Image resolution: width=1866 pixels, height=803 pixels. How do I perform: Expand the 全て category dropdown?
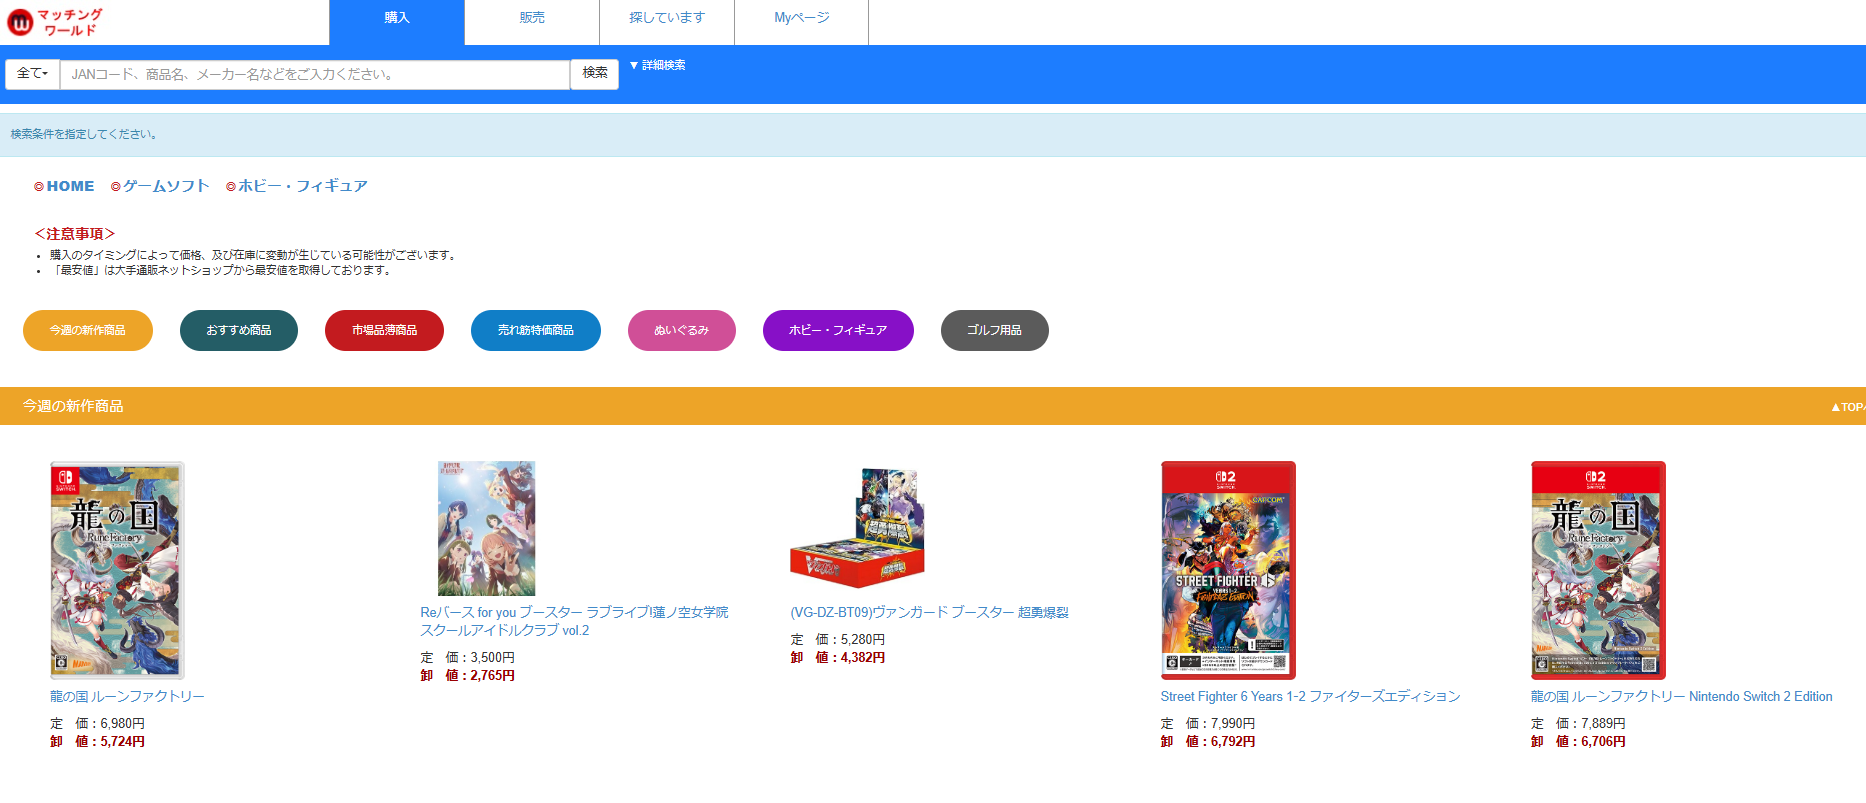tap(33, 74)
